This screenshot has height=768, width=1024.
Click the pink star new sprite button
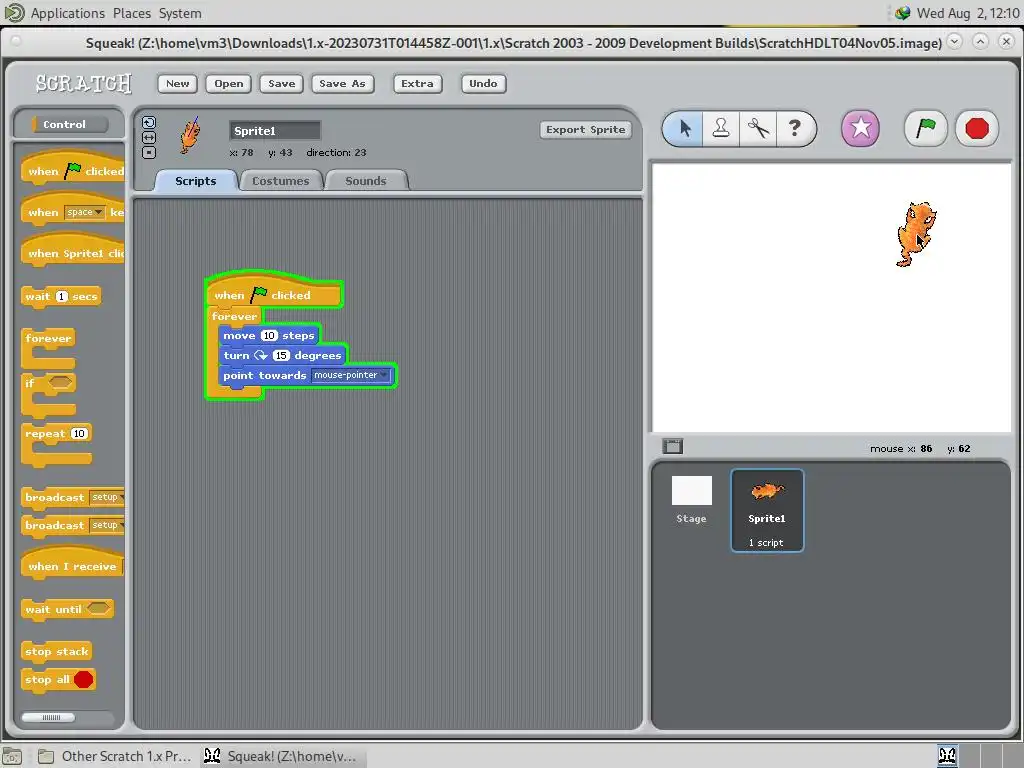coord(860,128)
